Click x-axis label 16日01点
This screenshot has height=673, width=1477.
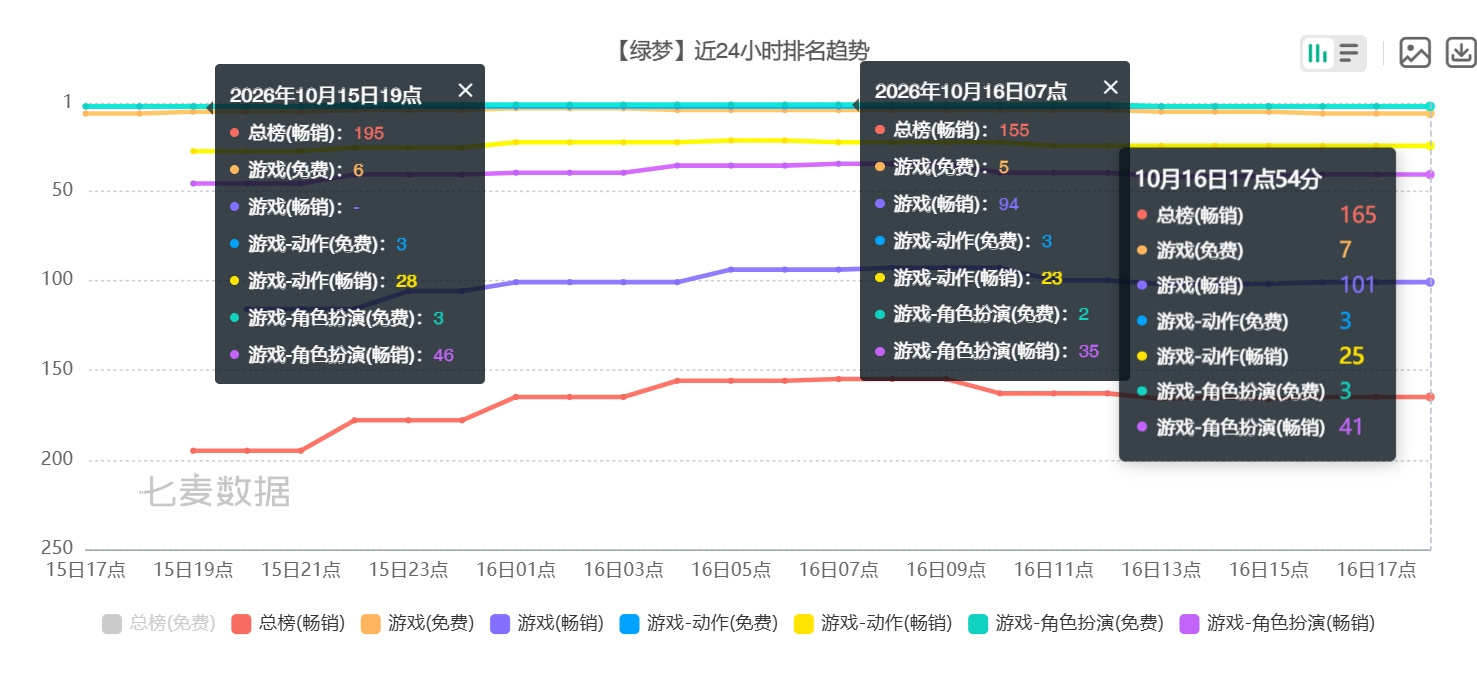pos(516,570)
